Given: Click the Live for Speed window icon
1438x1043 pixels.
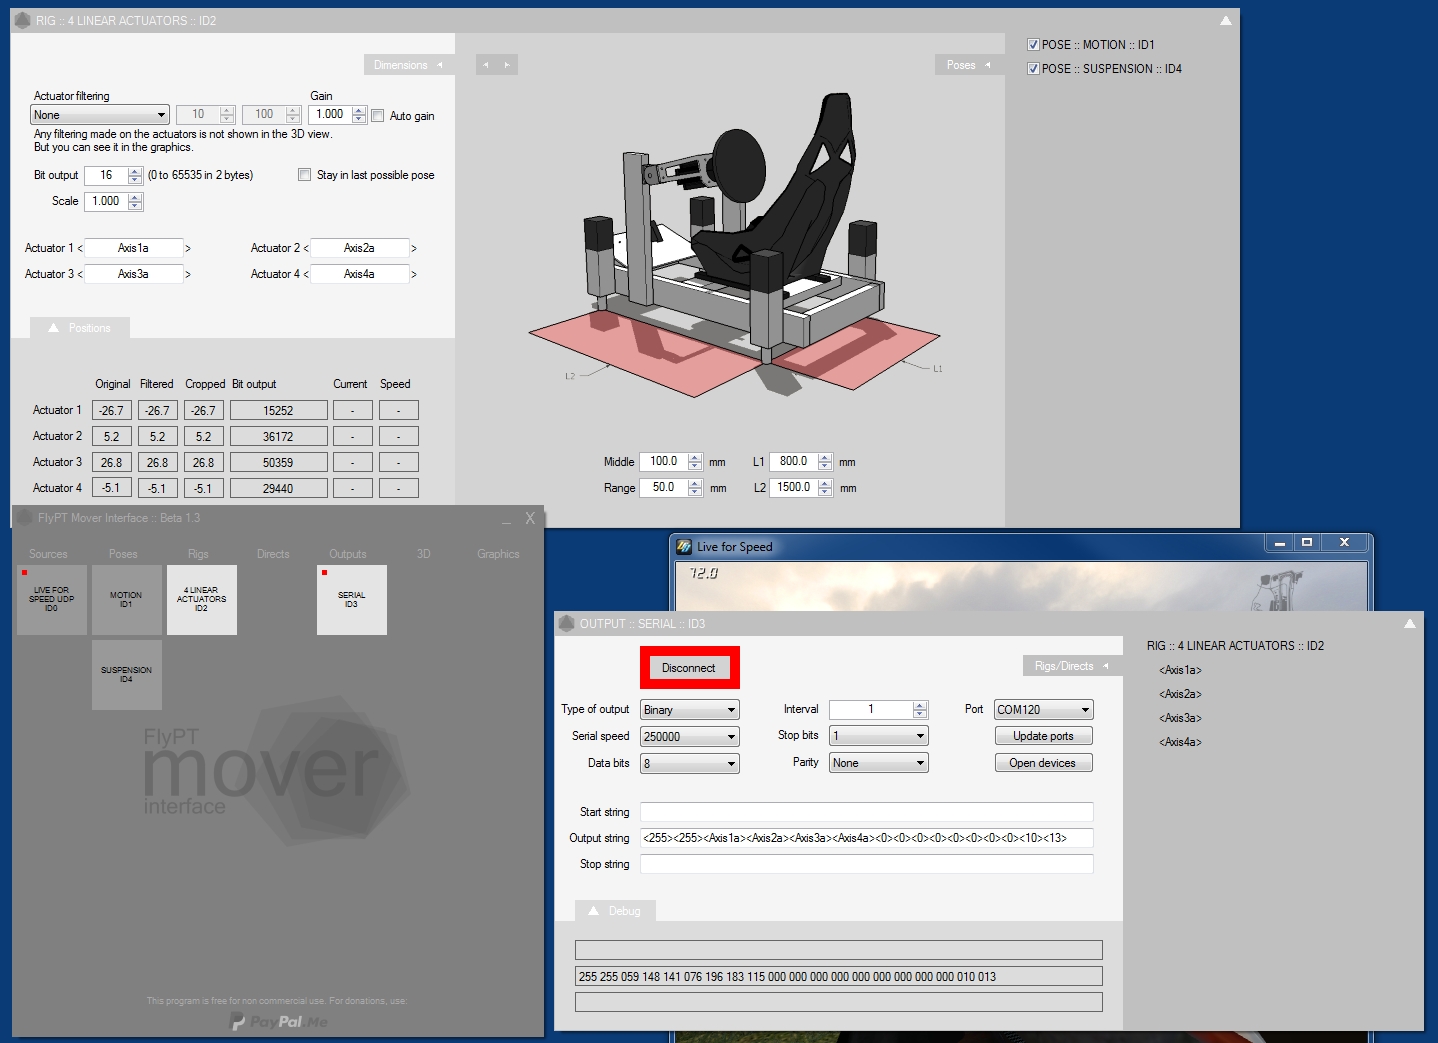Looking at the screenshot, I should (684, 546).
